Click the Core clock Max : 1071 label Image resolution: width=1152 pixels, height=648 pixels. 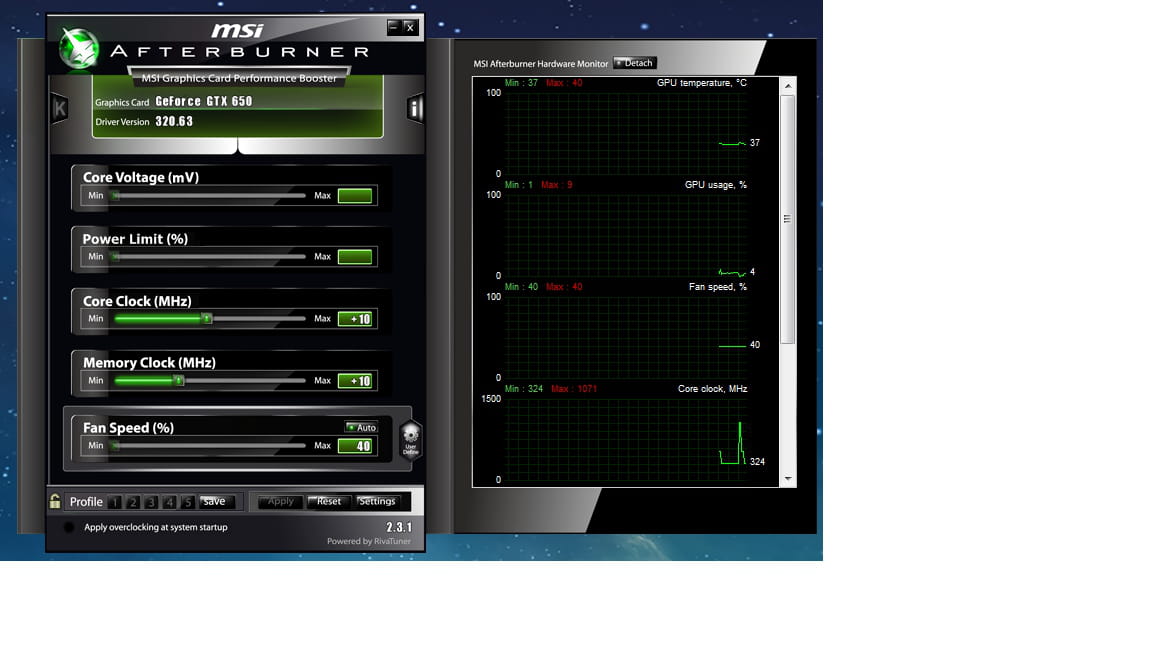(x=574, y=389)
